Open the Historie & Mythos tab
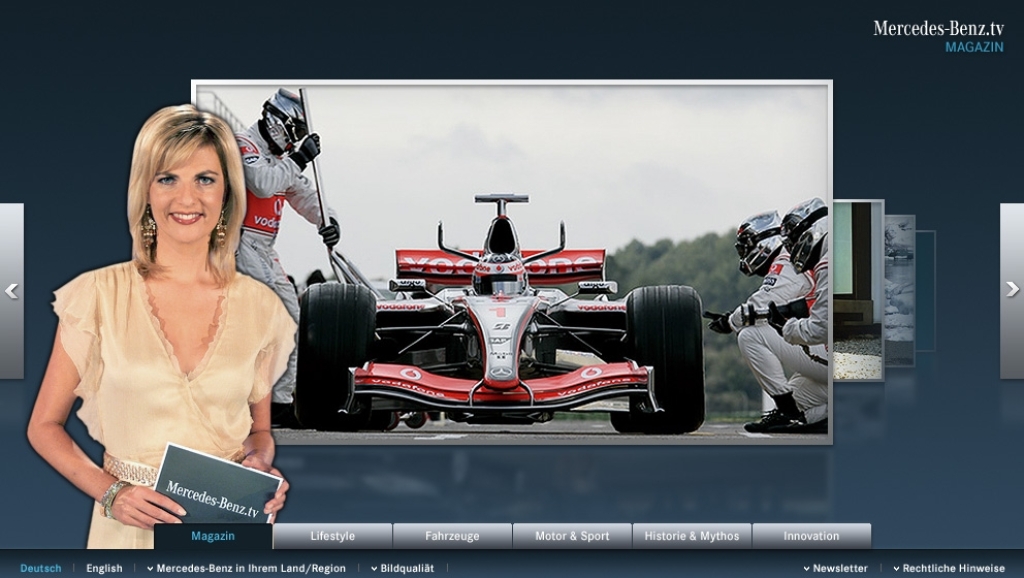This screenshot has width=1024, height=578. click(692, 536)
